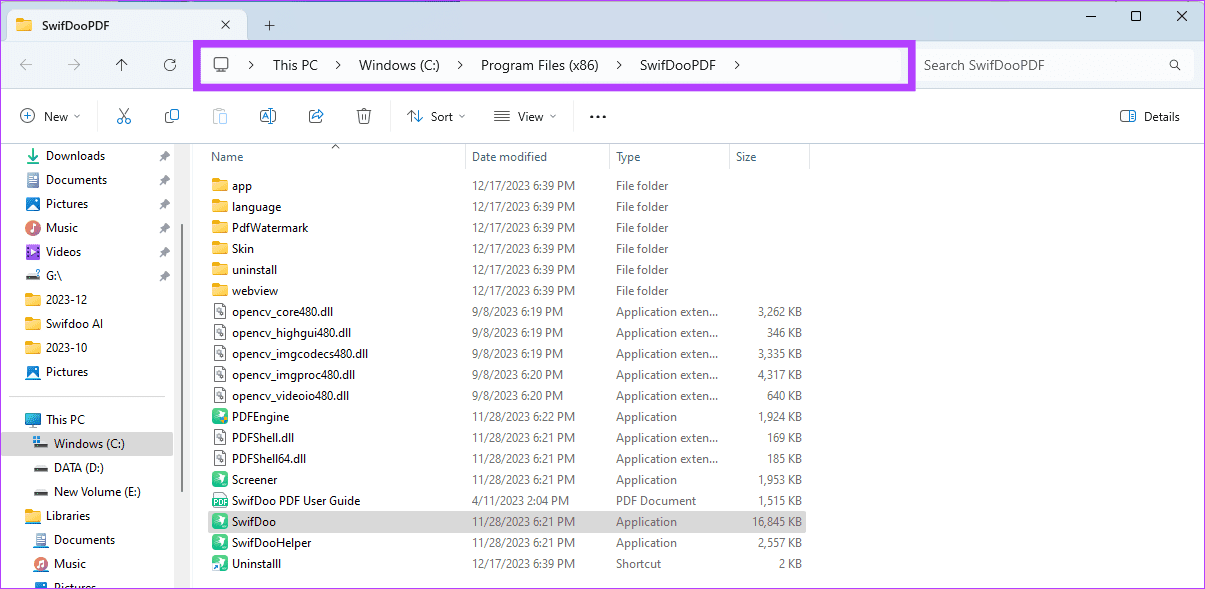Screen dimensions: 1205x589
Task: Open the View options dropdown
Action: (x=524, y=116)
